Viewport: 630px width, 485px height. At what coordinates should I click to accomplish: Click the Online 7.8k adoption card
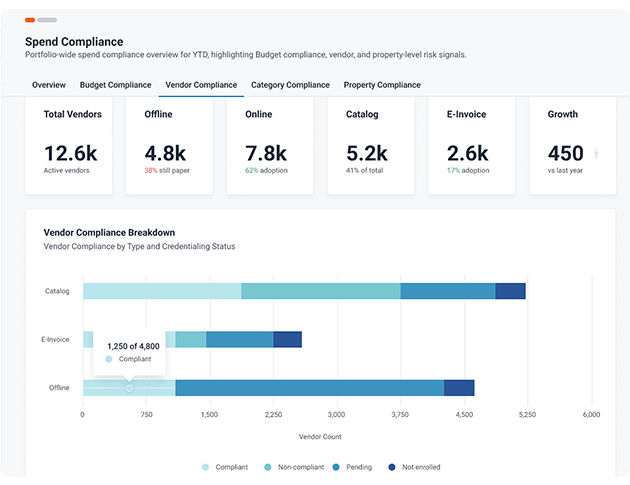[270, 145]
